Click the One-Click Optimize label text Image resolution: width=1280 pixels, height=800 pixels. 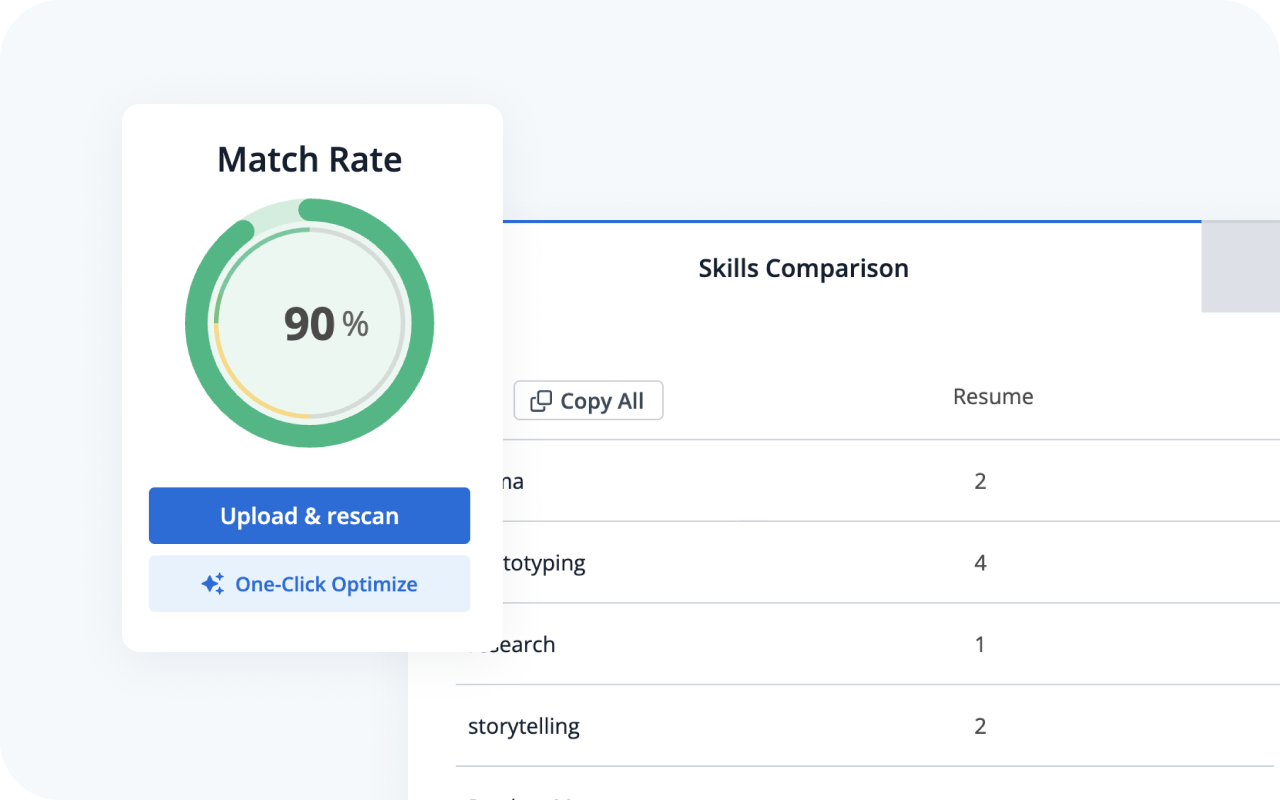(x=326, y=584)
